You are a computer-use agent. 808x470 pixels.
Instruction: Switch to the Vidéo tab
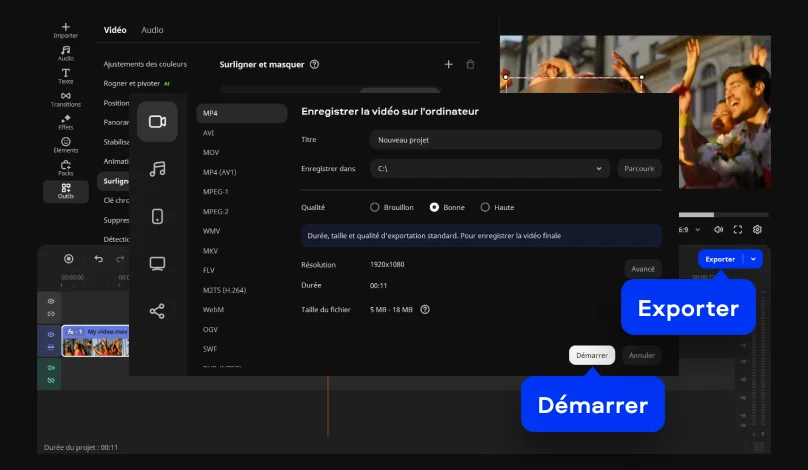pos(115,30)
